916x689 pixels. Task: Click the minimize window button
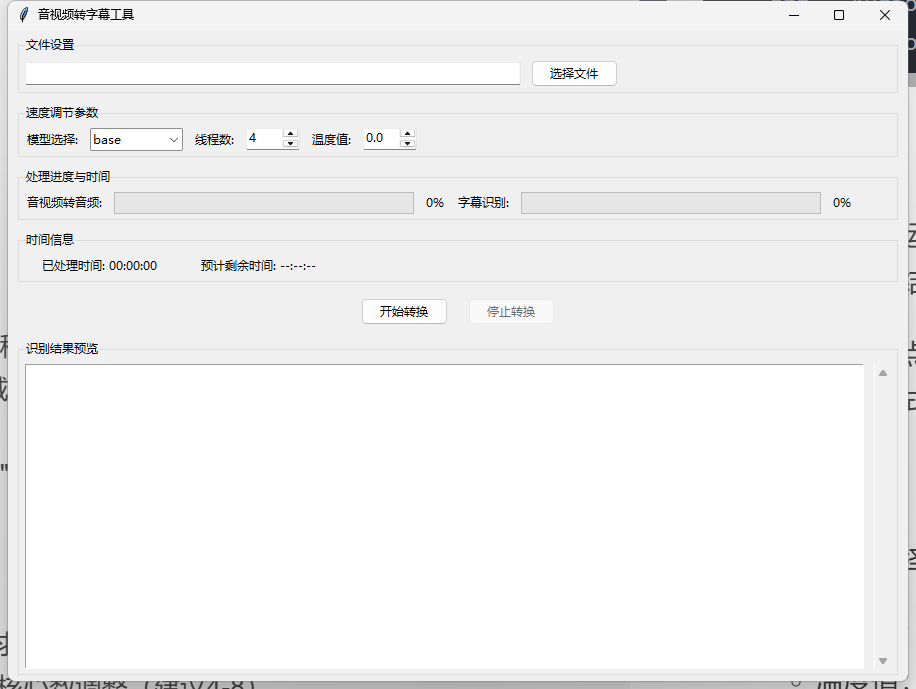coord(793,15)
